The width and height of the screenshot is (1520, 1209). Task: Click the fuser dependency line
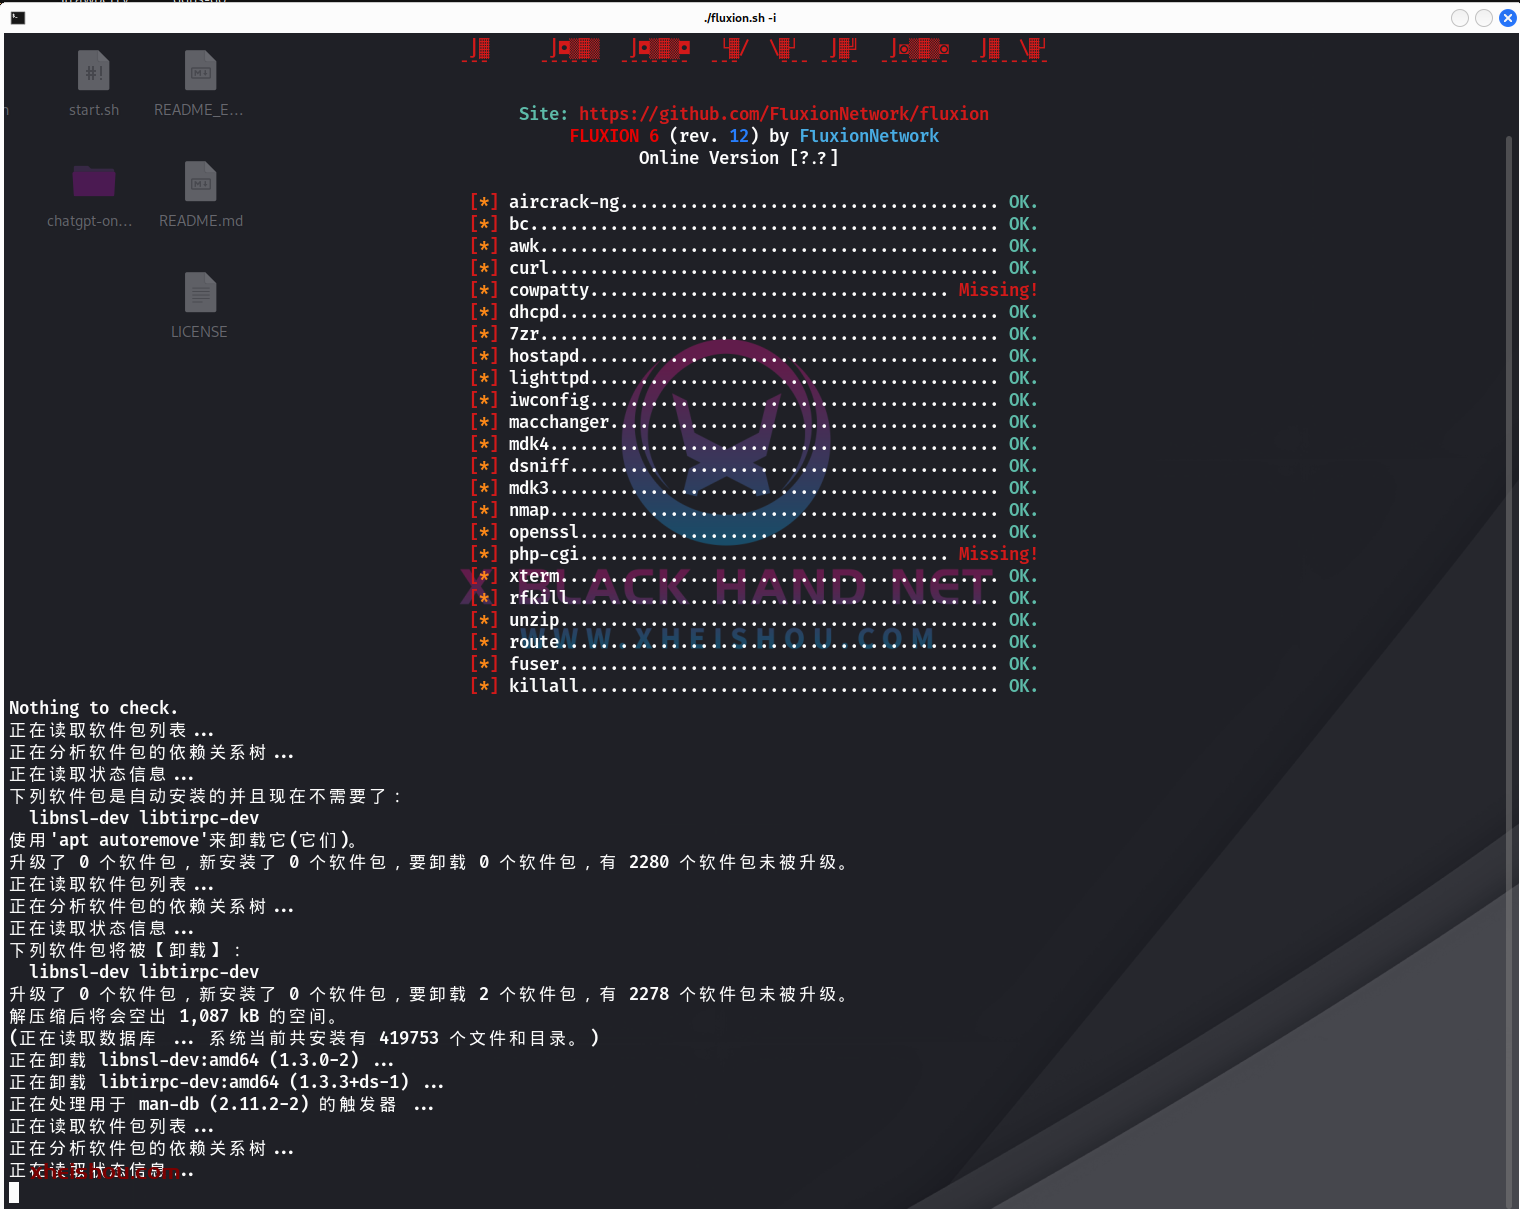pos(754,664)
